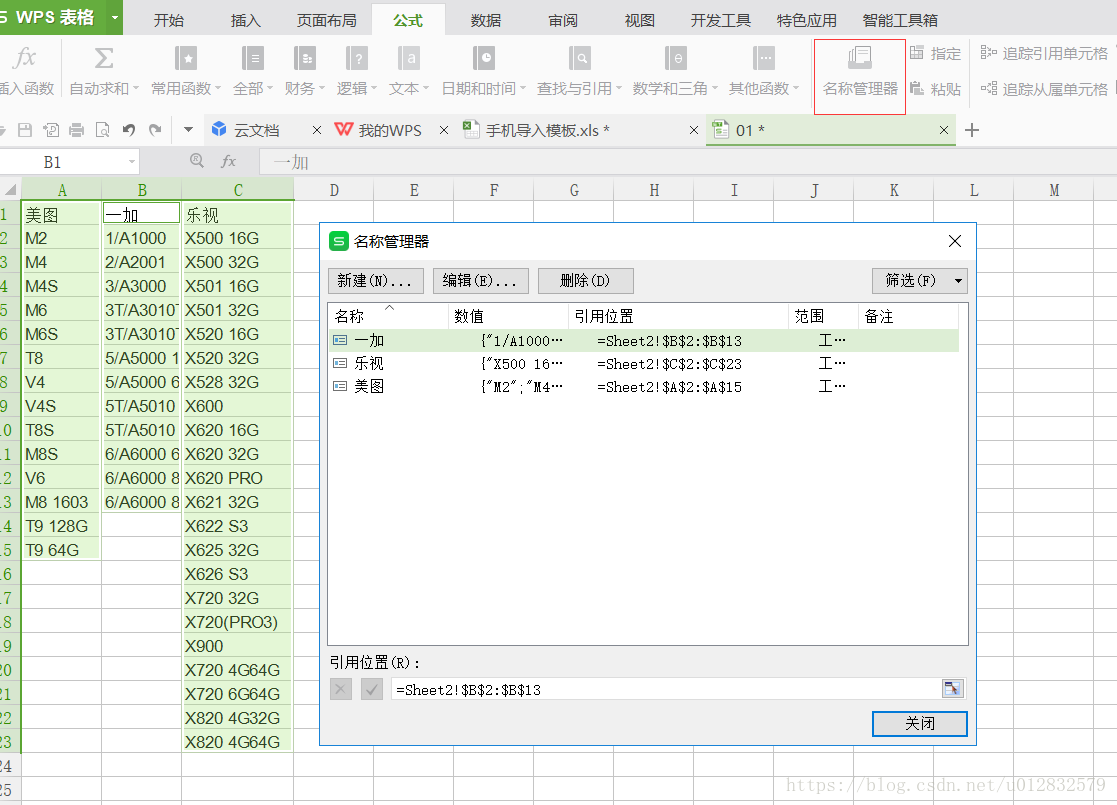The image size is (1117, 805).
Task: Open the All functions (全部) icon
Action: pyautogui.click(x=252, y=58)
